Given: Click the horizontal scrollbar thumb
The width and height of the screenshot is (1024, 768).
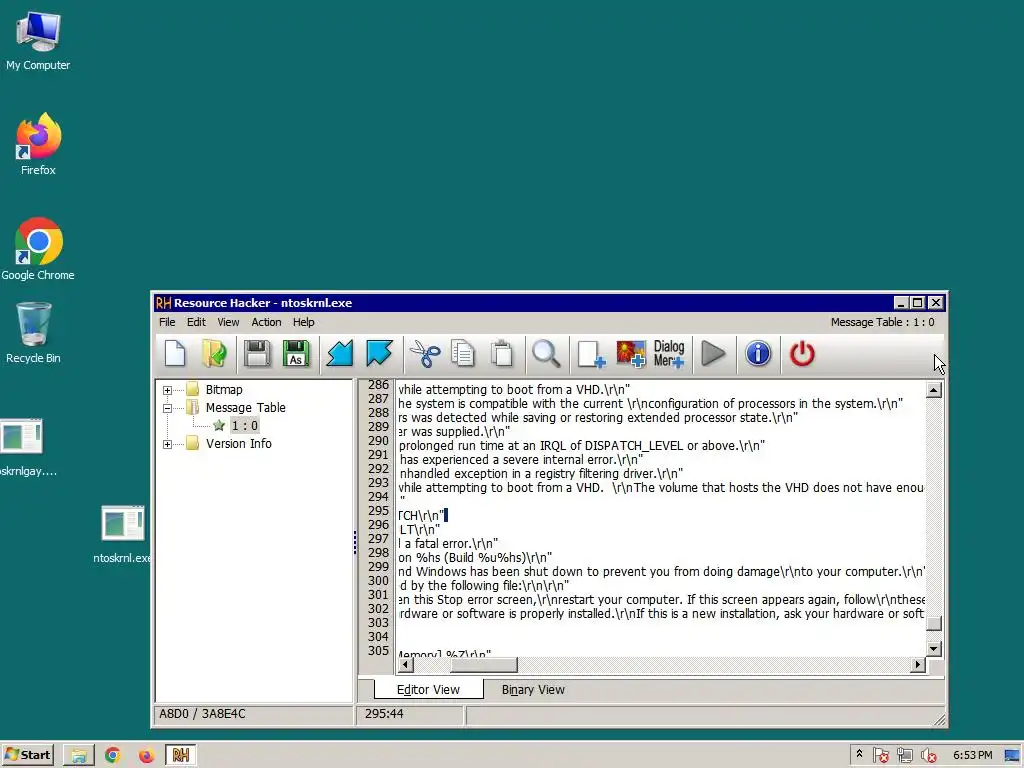Looking at the screenshot, I should [484, 665].
